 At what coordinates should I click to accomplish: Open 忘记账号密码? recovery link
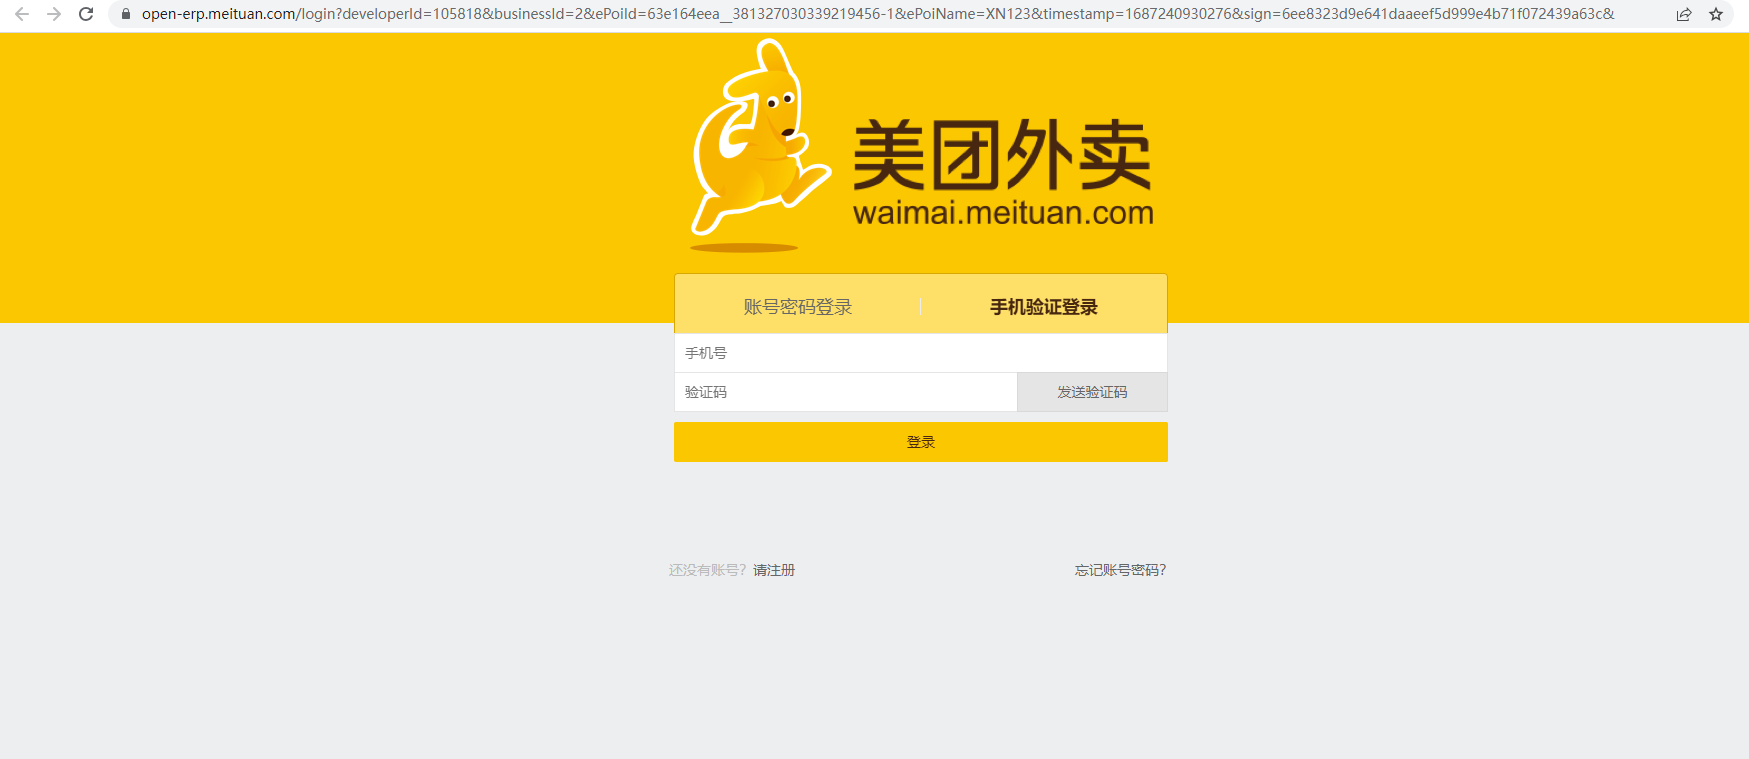pyautogui.click(x=1121, y=570)
